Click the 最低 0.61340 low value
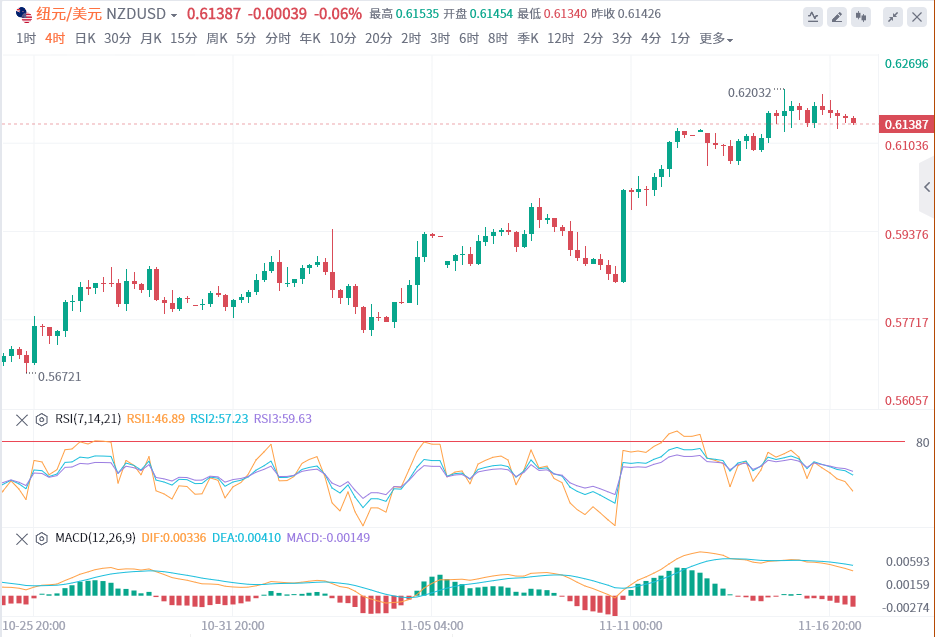935x637 pixels. point(552,14)
